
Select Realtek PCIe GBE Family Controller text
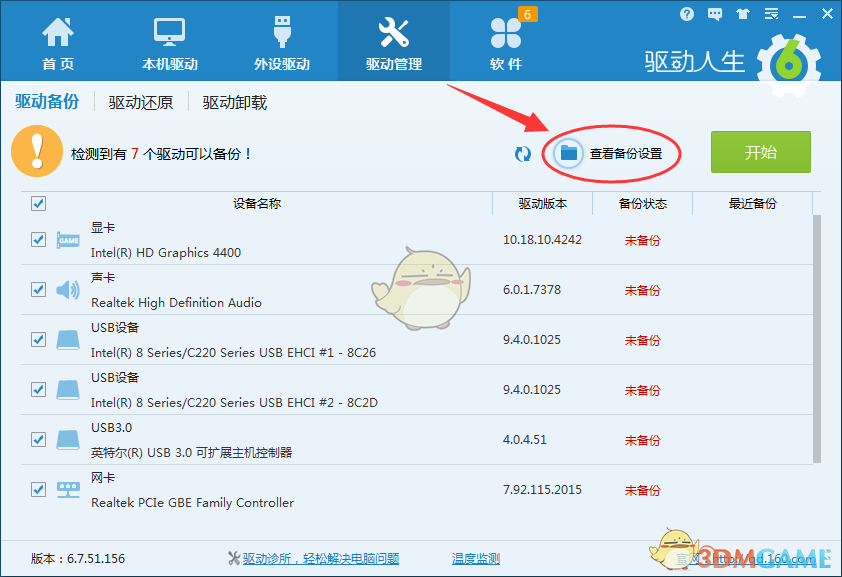(192, 502)
